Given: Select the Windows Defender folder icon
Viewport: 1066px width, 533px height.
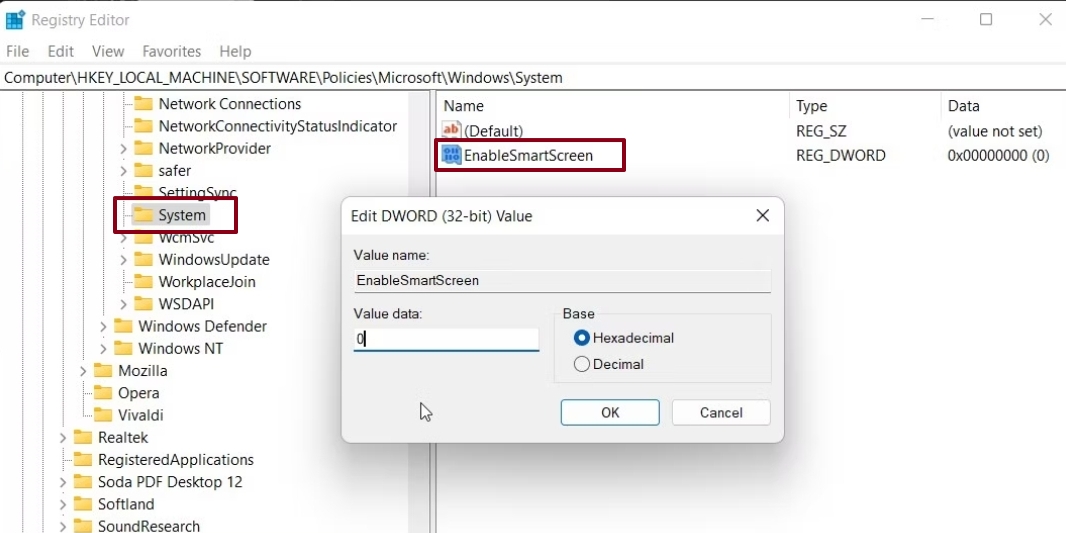Looking at the screenshot, I should click(123, 326).
